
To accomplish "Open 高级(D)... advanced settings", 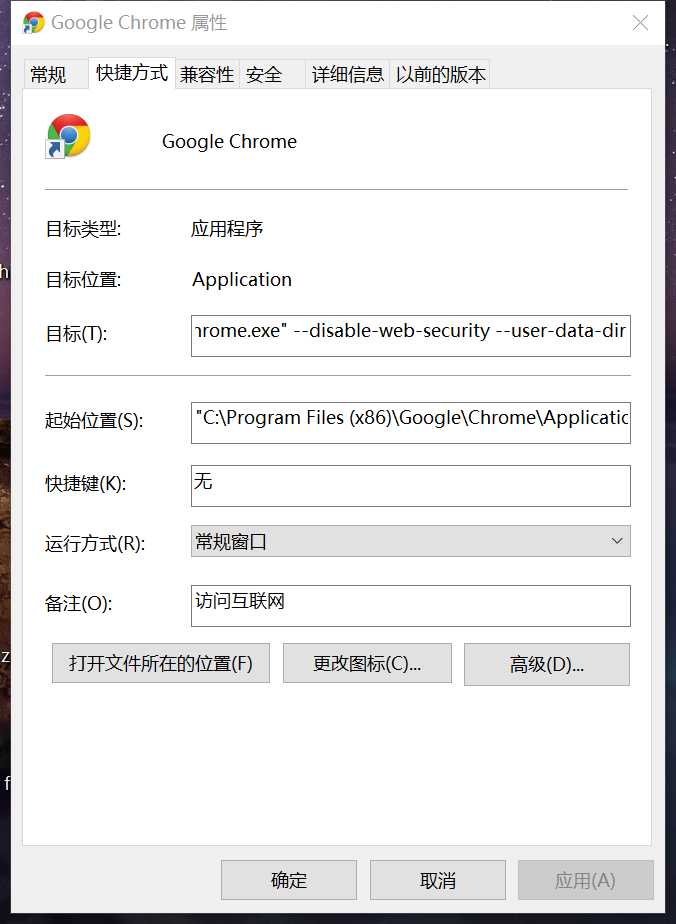I will [546, 664].
